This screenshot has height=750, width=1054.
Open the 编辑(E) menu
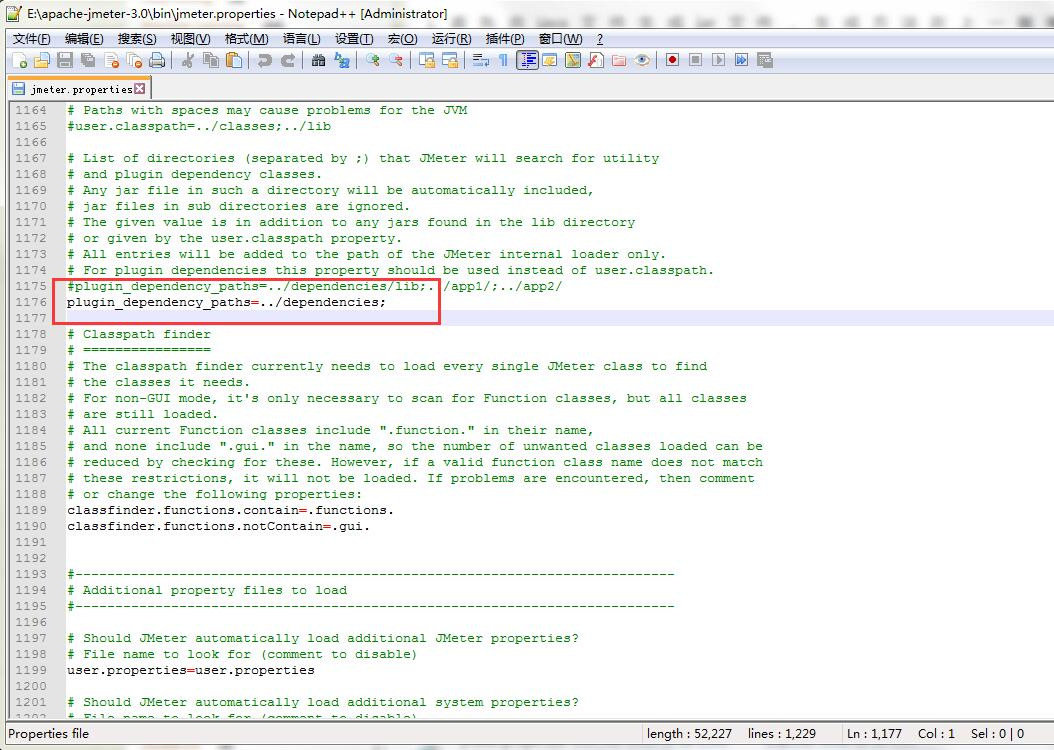pyautogui.click(x=84, y=39)
